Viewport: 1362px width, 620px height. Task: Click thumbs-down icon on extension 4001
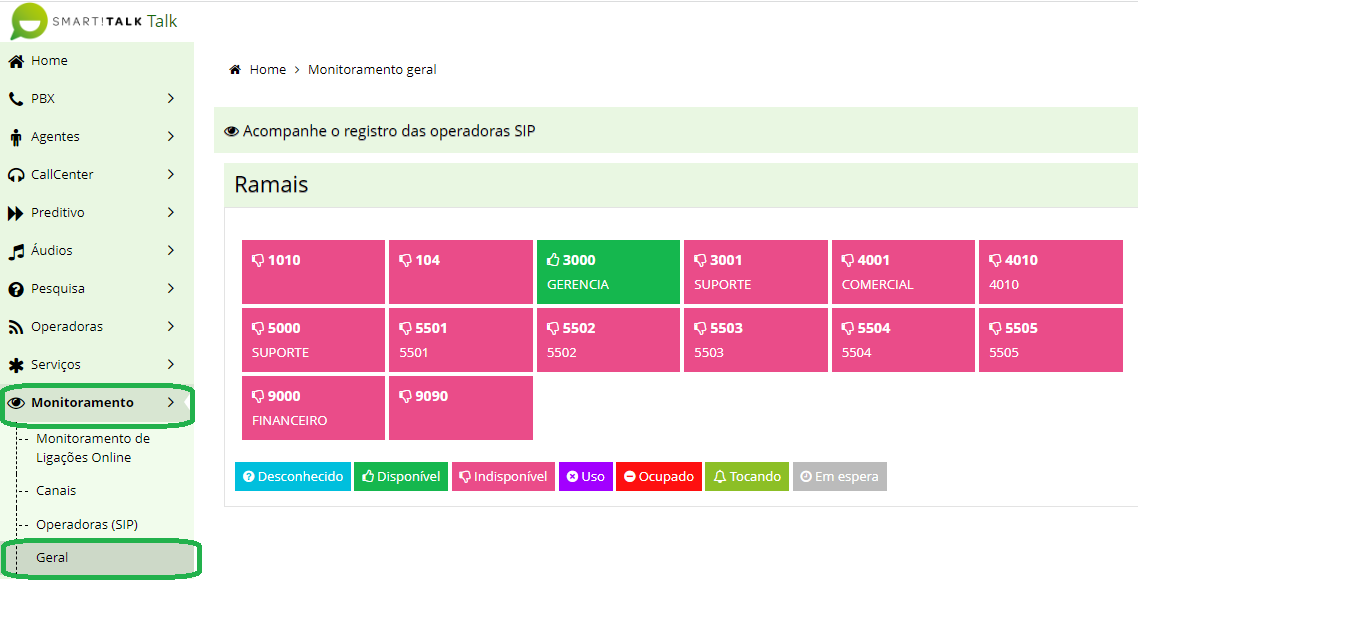click(848, 260)
